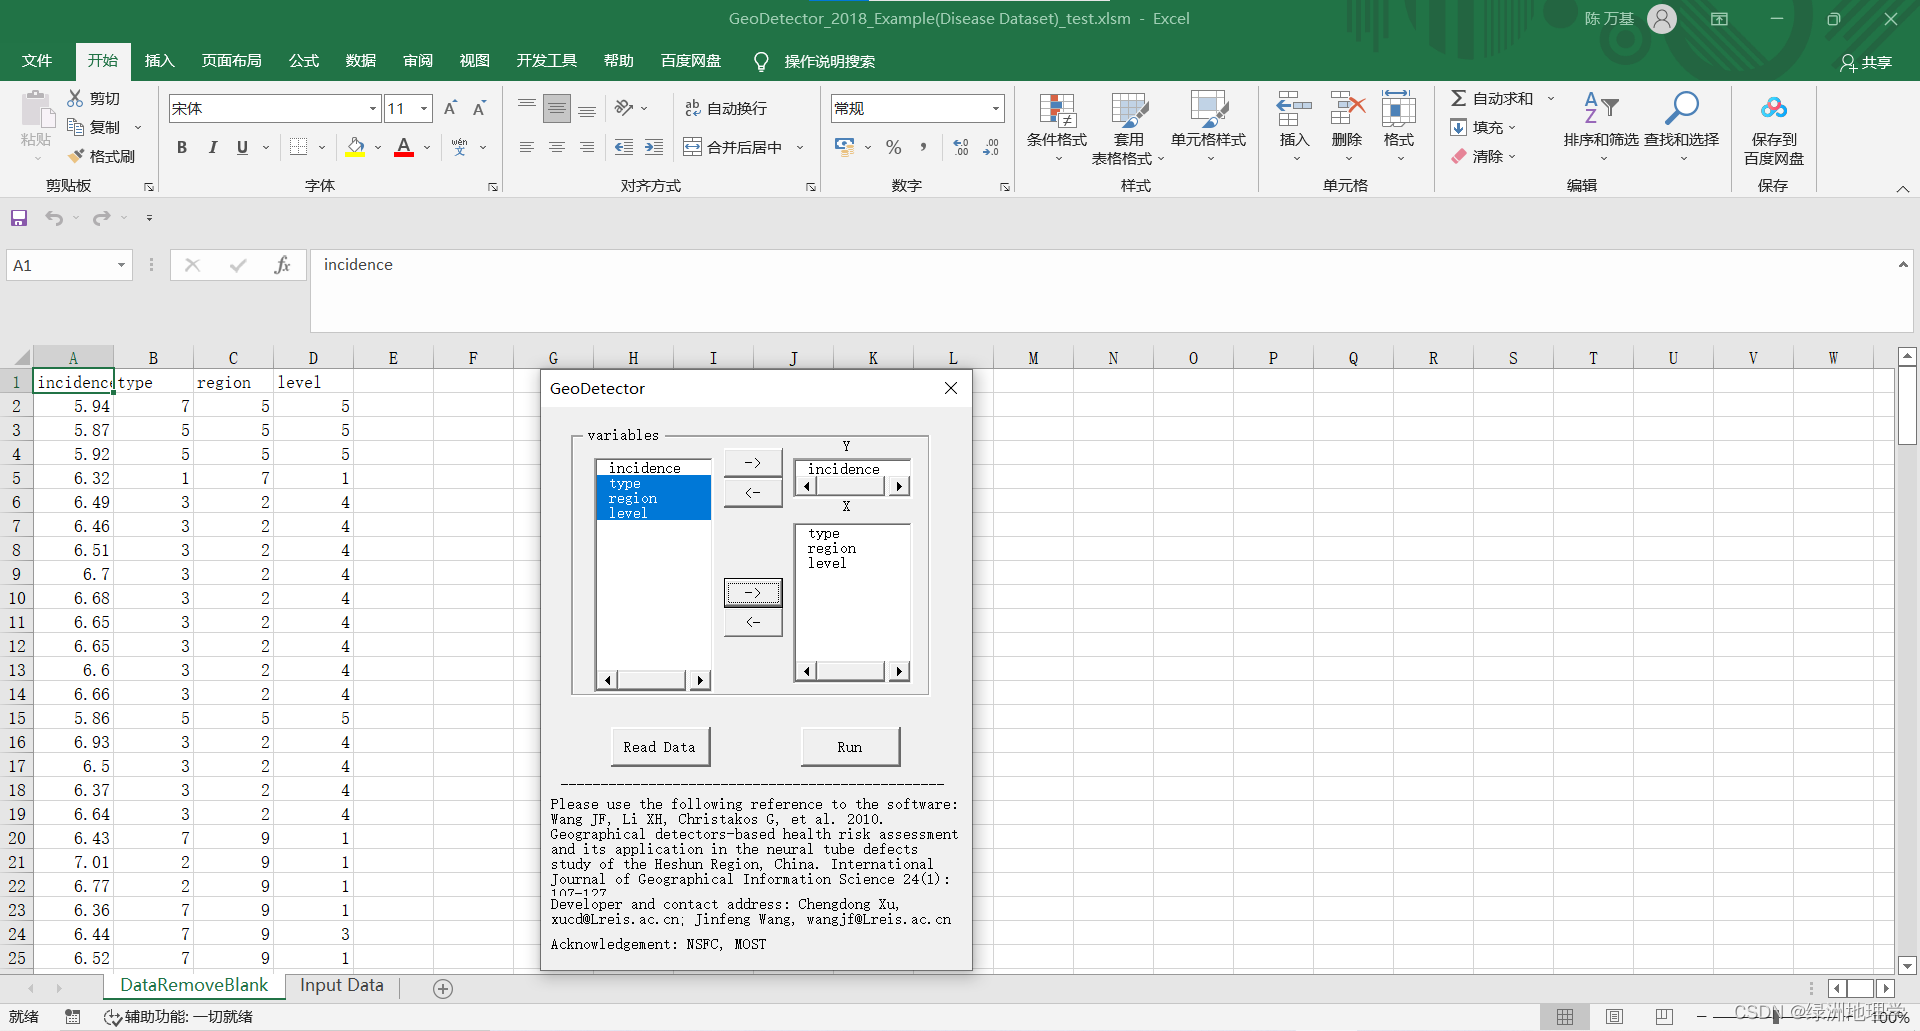Switch to the 页面布局 Page Layout tab
Image resolution: width=1920 pixels, height=1031 pixels.
(232, 61)
